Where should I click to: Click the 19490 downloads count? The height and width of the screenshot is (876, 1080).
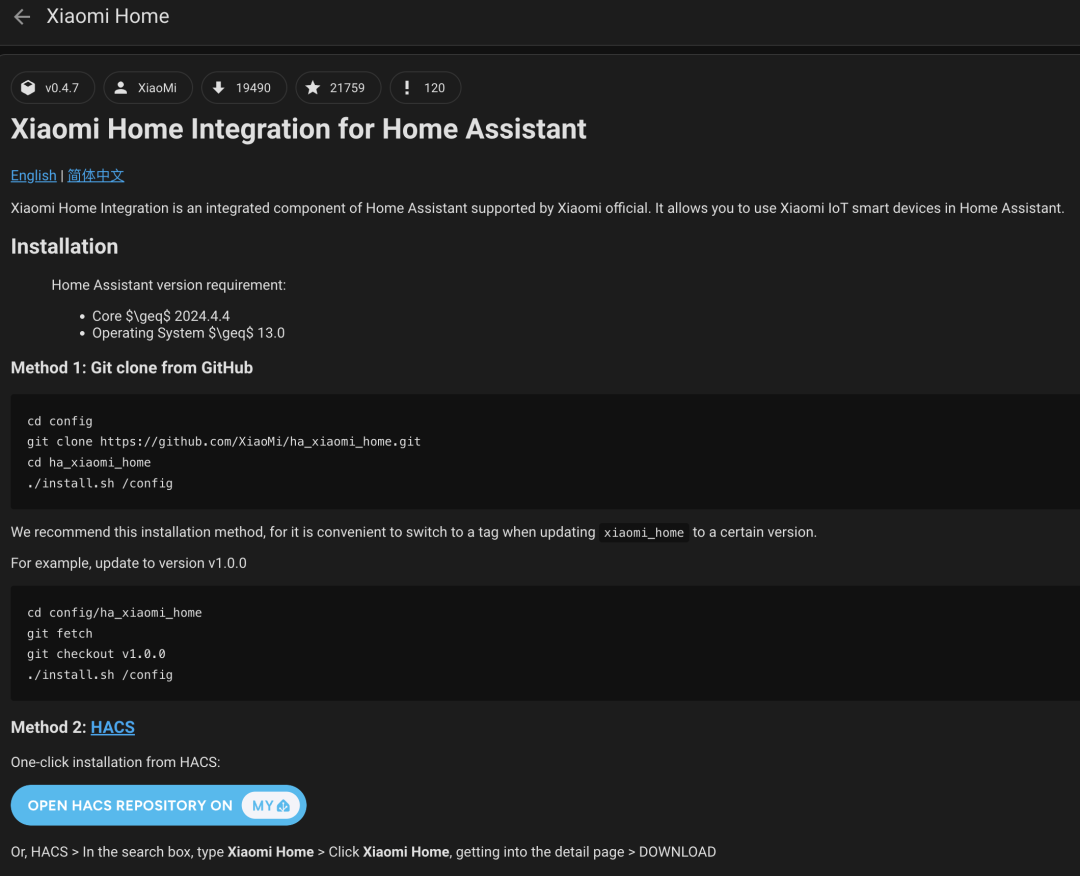click(253, 88)
